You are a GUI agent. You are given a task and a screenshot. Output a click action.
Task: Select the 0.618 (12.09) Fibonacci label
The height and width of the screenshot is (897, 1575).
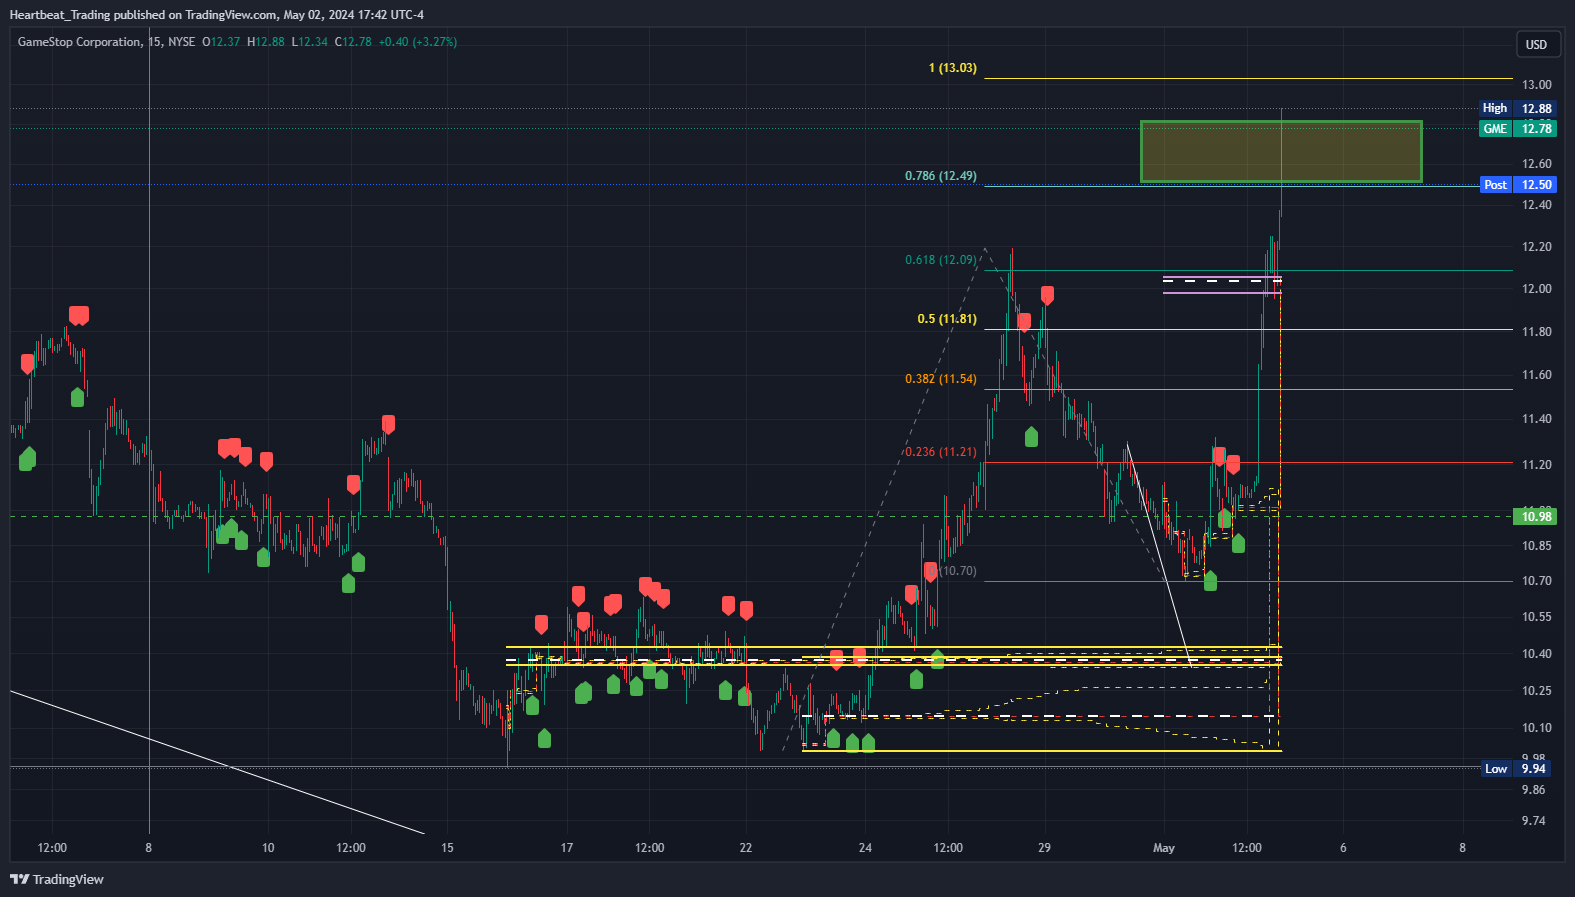[x=941, y=260]
